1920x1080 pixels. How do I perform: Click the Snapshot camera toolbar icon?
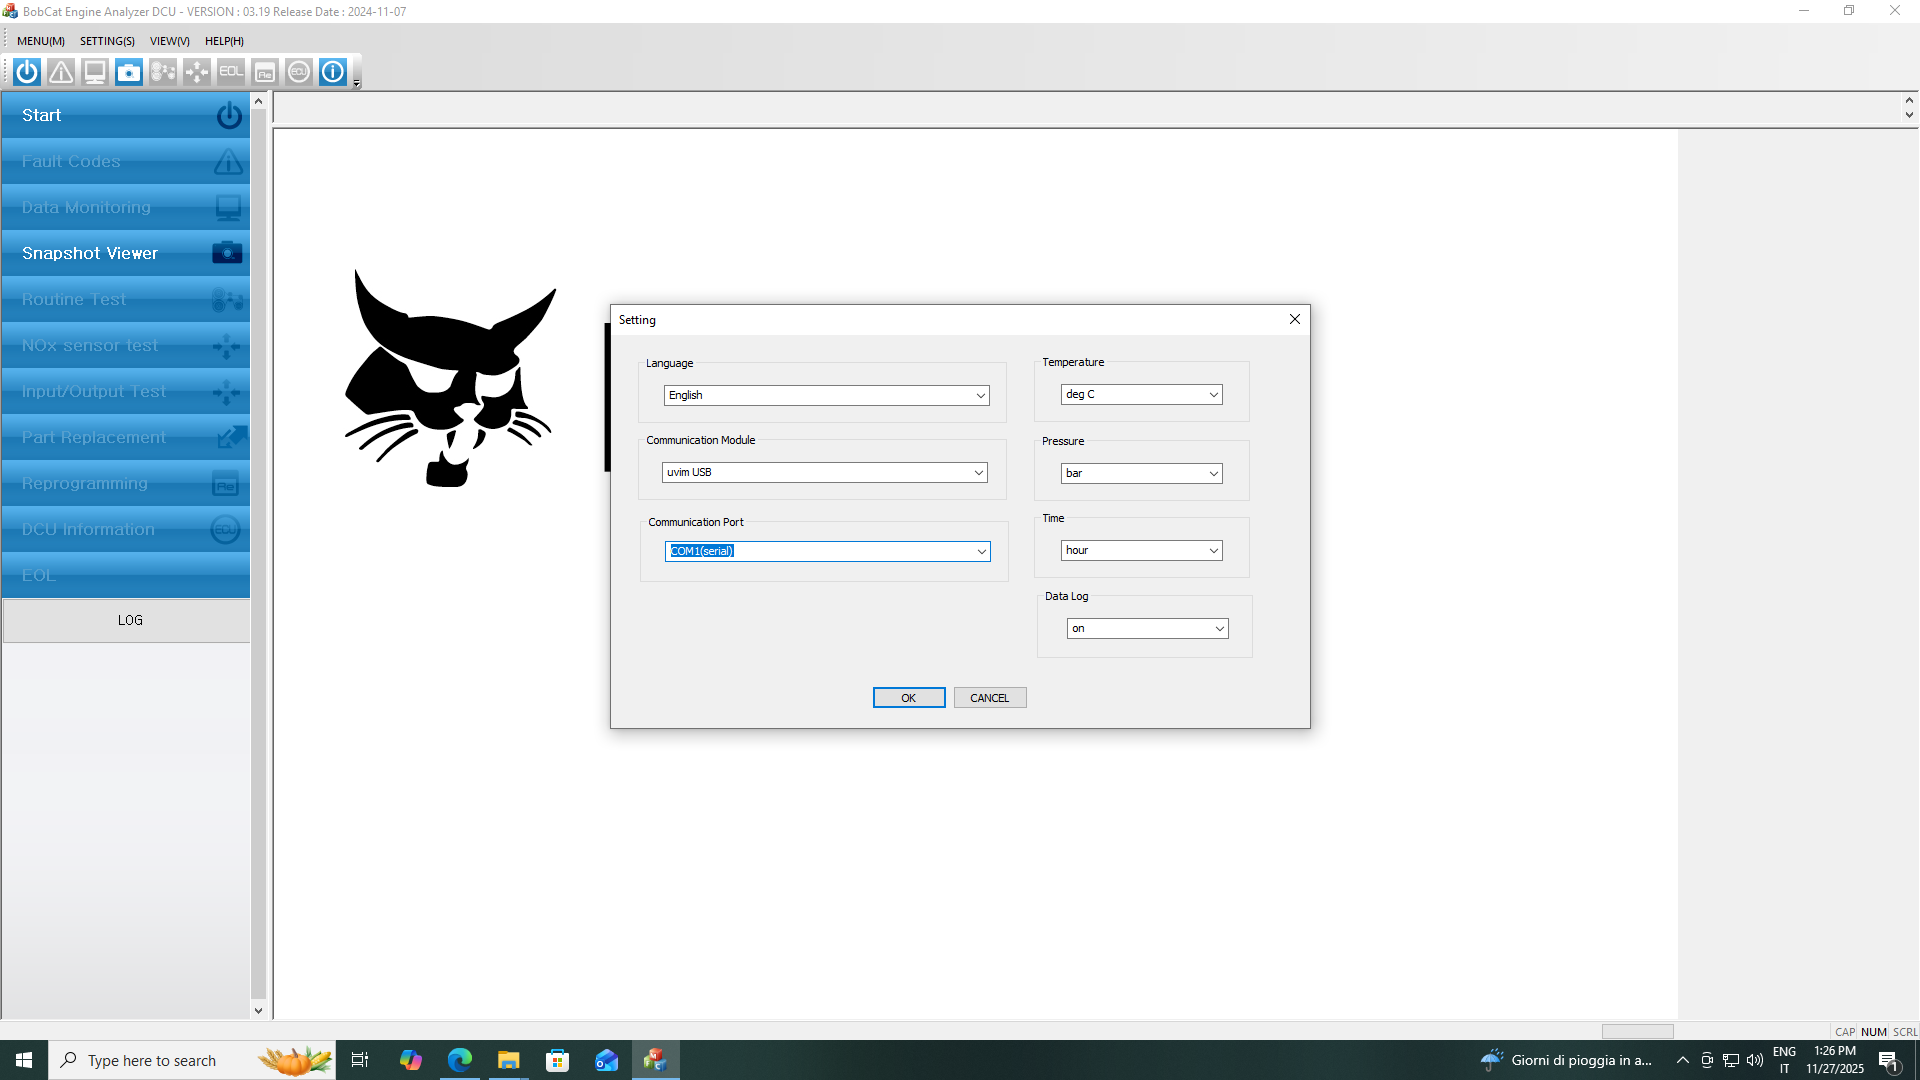[129, 72]
